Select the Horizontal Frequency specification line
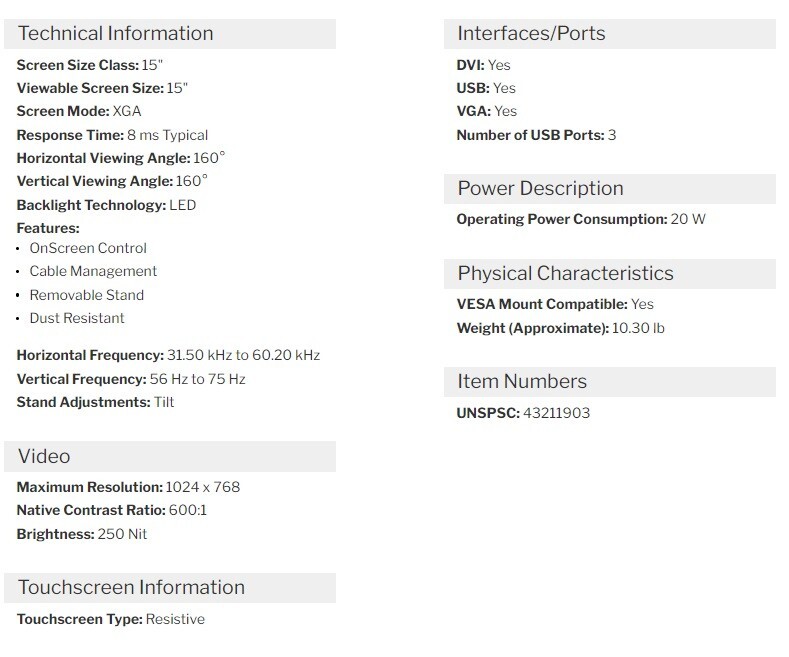This screenshot has width=789, height=657. click(168, 355)
